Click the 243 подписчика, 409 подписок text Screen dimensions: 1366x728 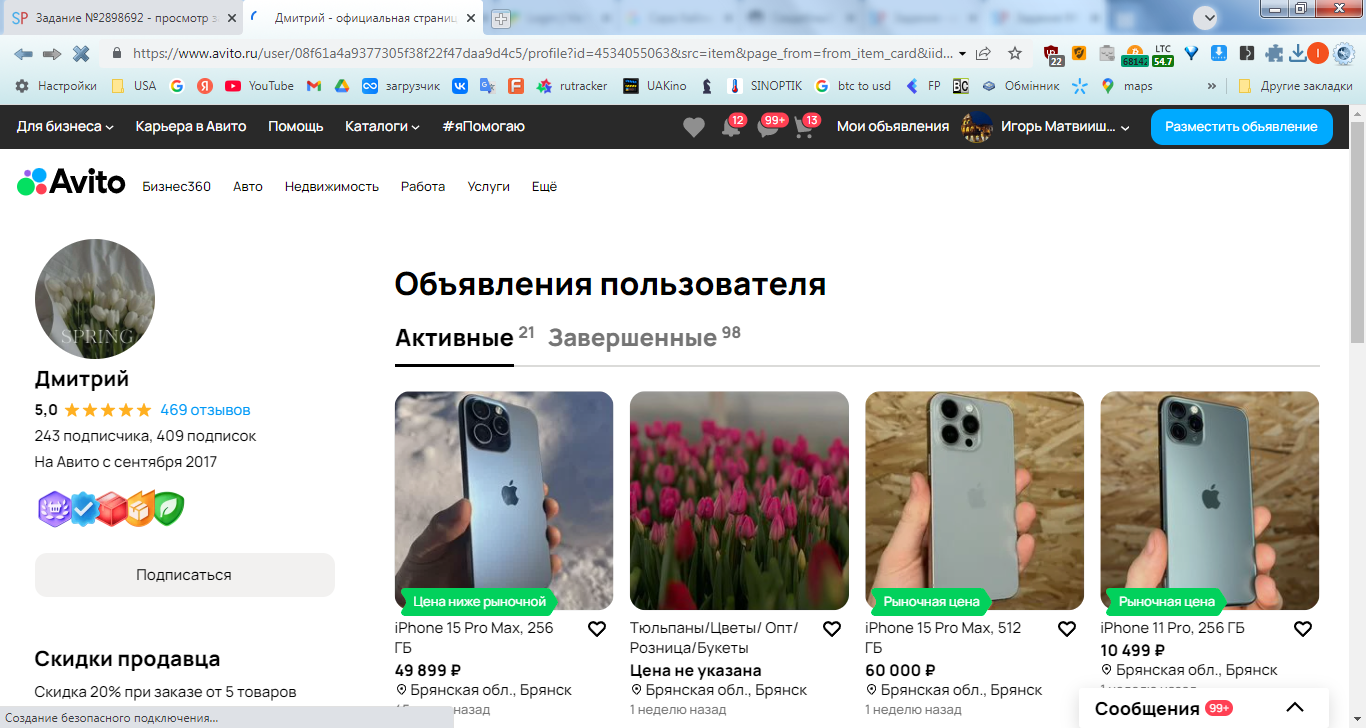(x=146, y=436)
